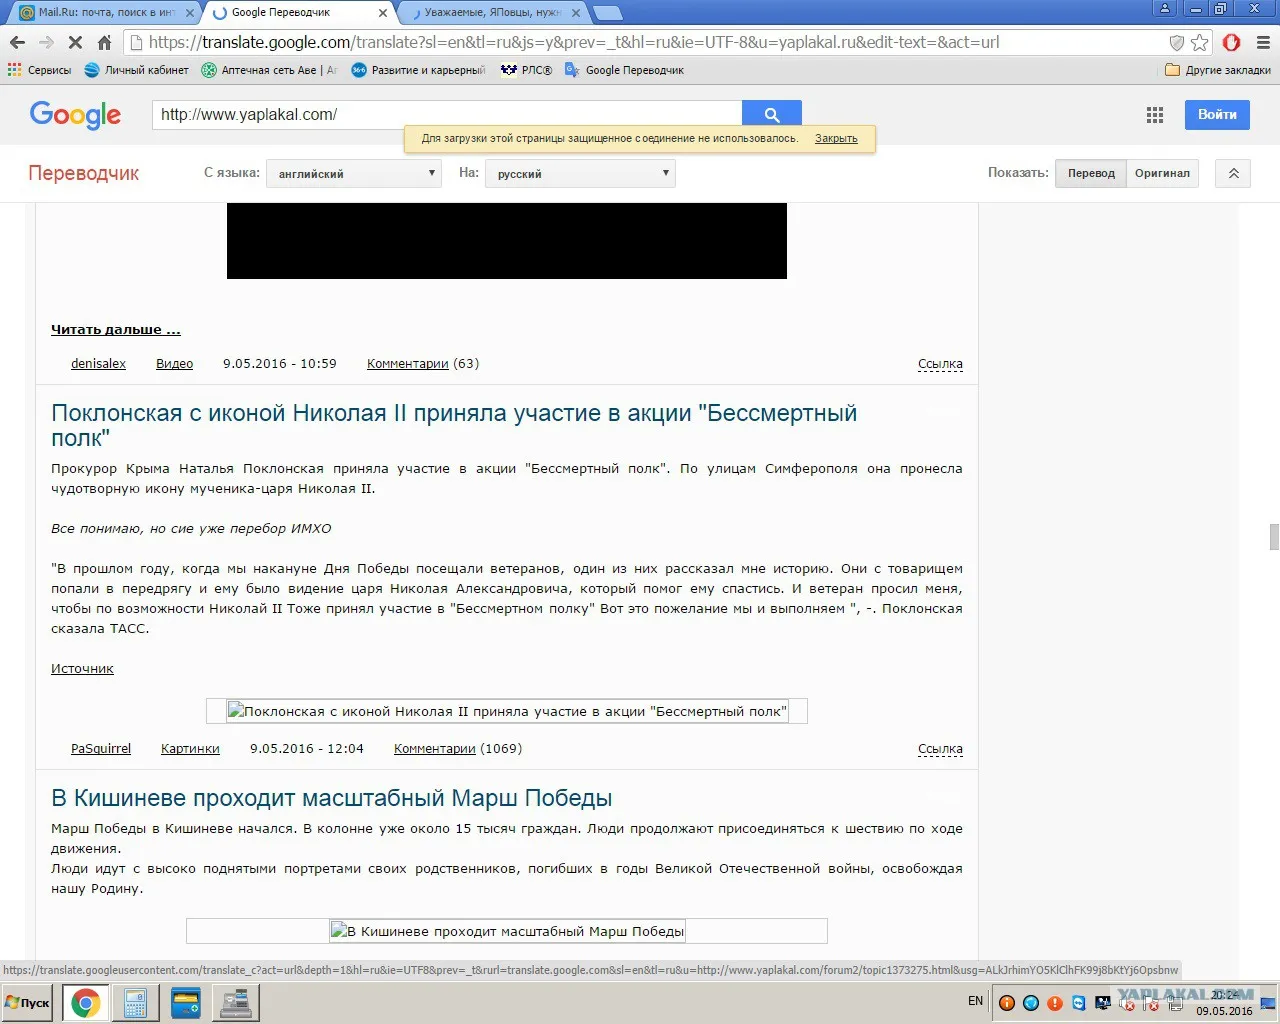Viewport: 1280px width, 1024px height.
Task: Open the Картинки category link
Action: (x=190, y=749)
